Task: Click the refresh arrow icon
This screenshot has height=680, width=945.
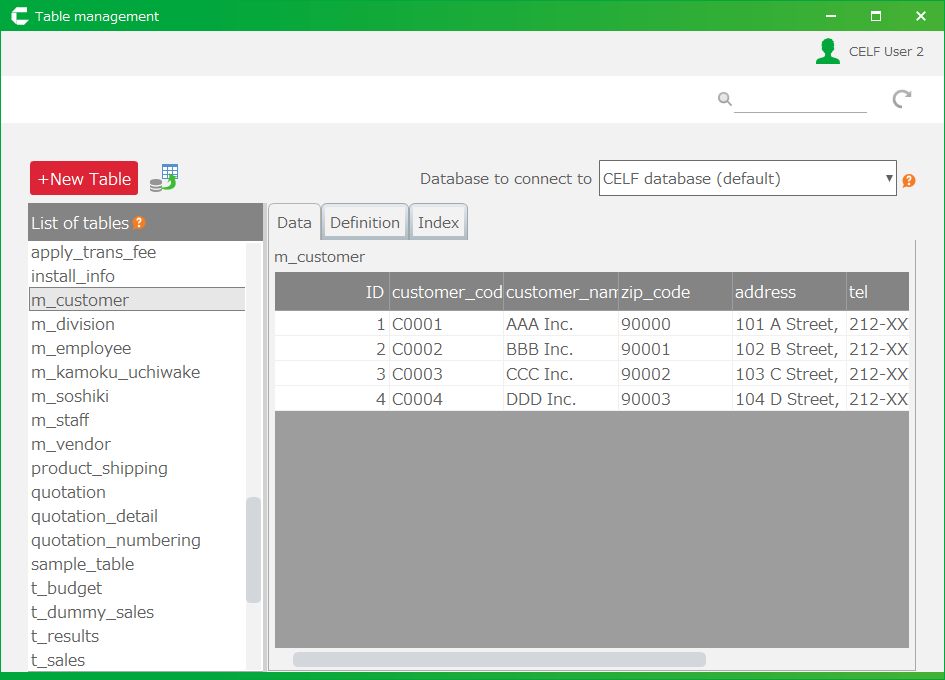Action: click(x=902, y=99)
